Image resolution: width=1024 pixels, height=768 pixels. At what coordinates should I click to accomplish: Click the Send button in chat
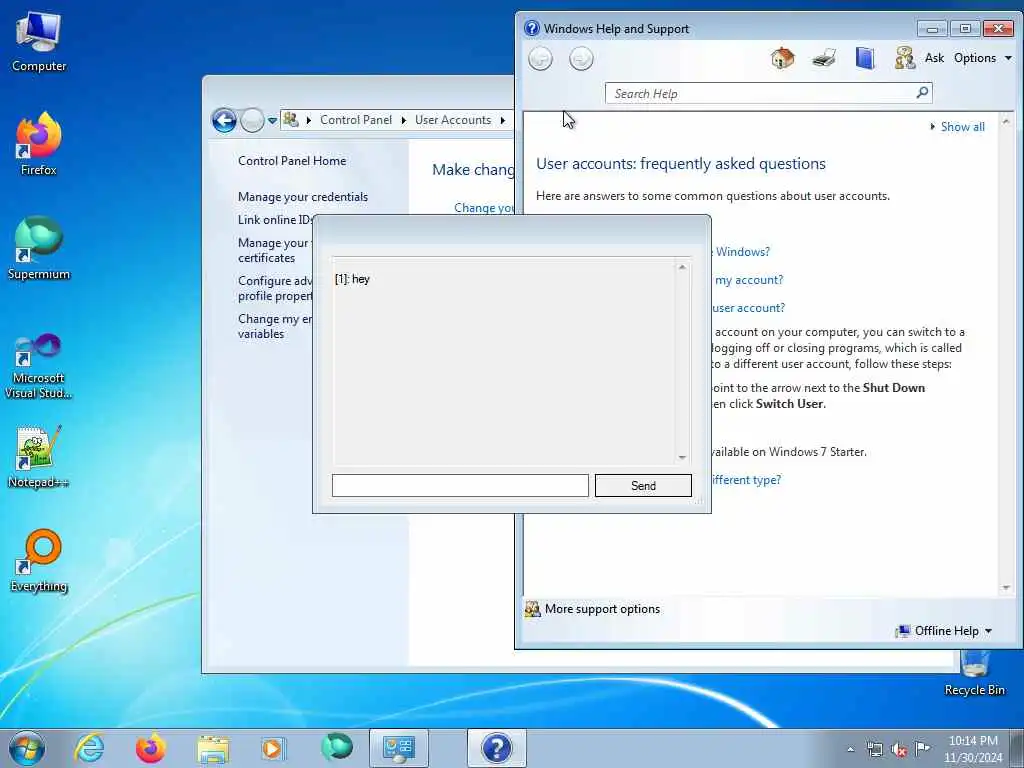coord(643,486)
